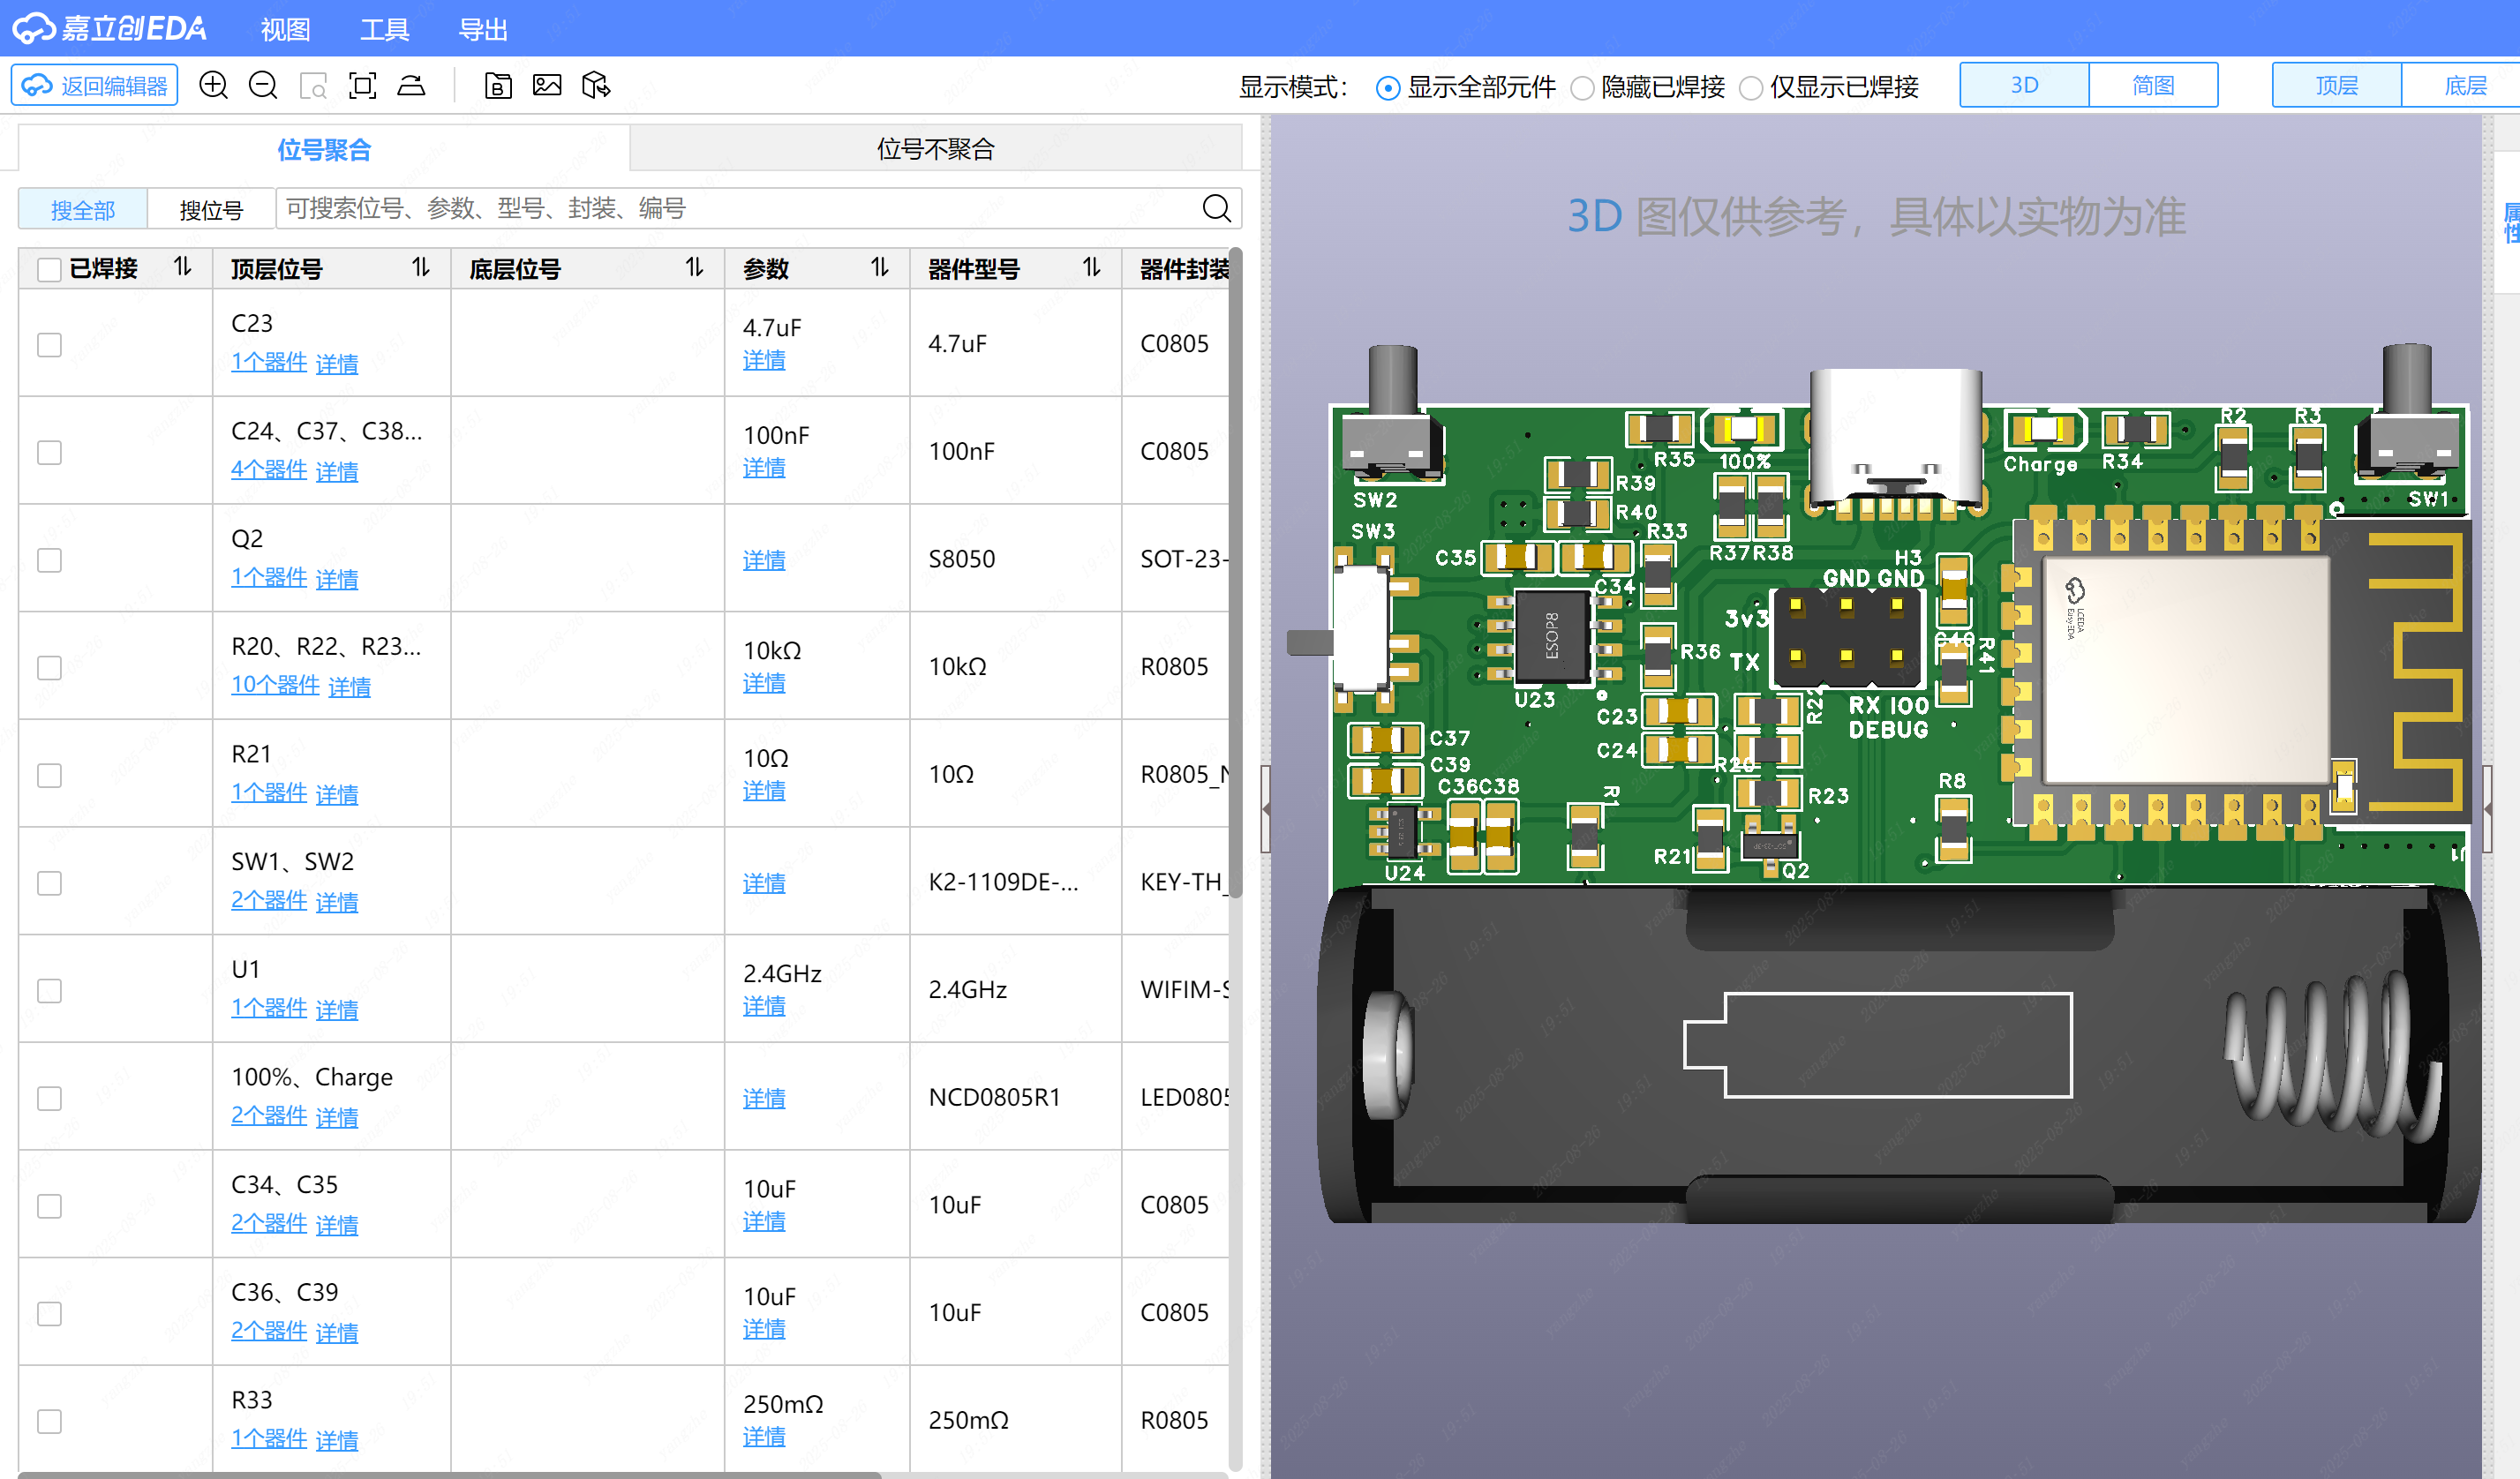Switch to 3D view button

pos(2024,85)
